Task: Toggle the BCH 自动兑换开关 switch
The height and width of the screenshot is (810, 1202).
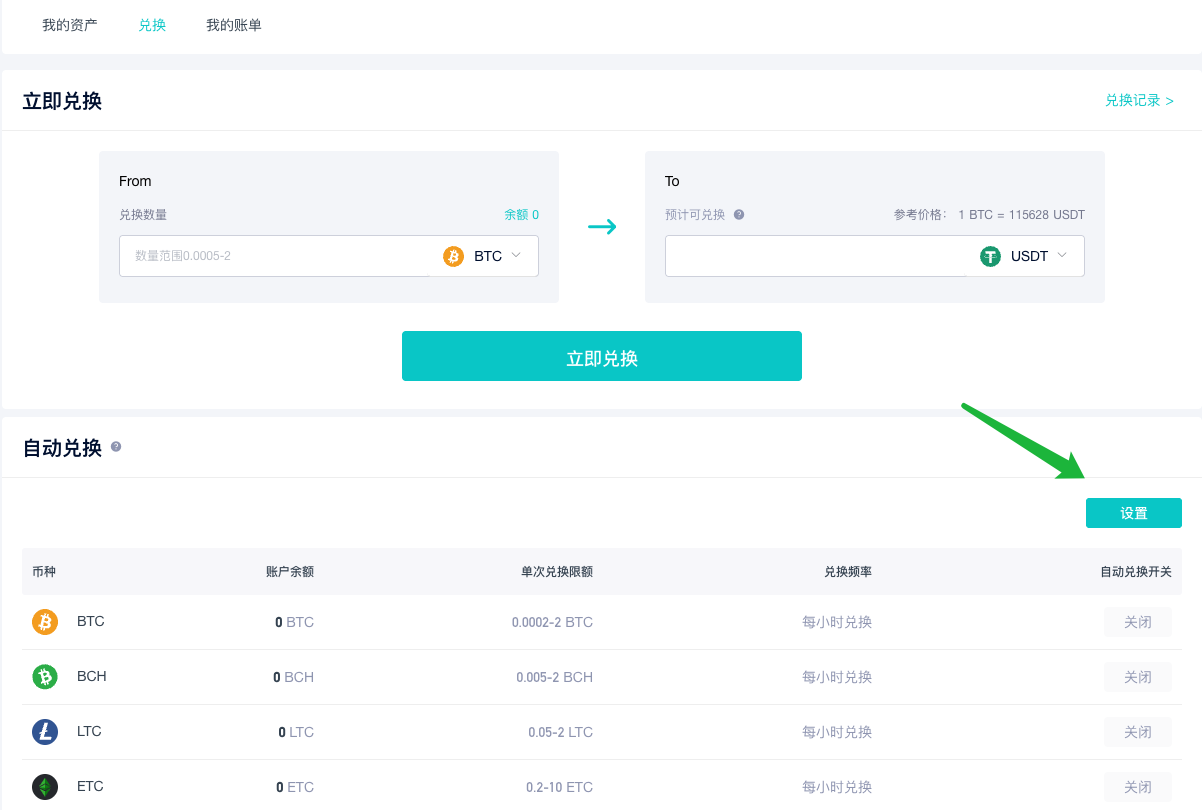Action: [1137, 676]
